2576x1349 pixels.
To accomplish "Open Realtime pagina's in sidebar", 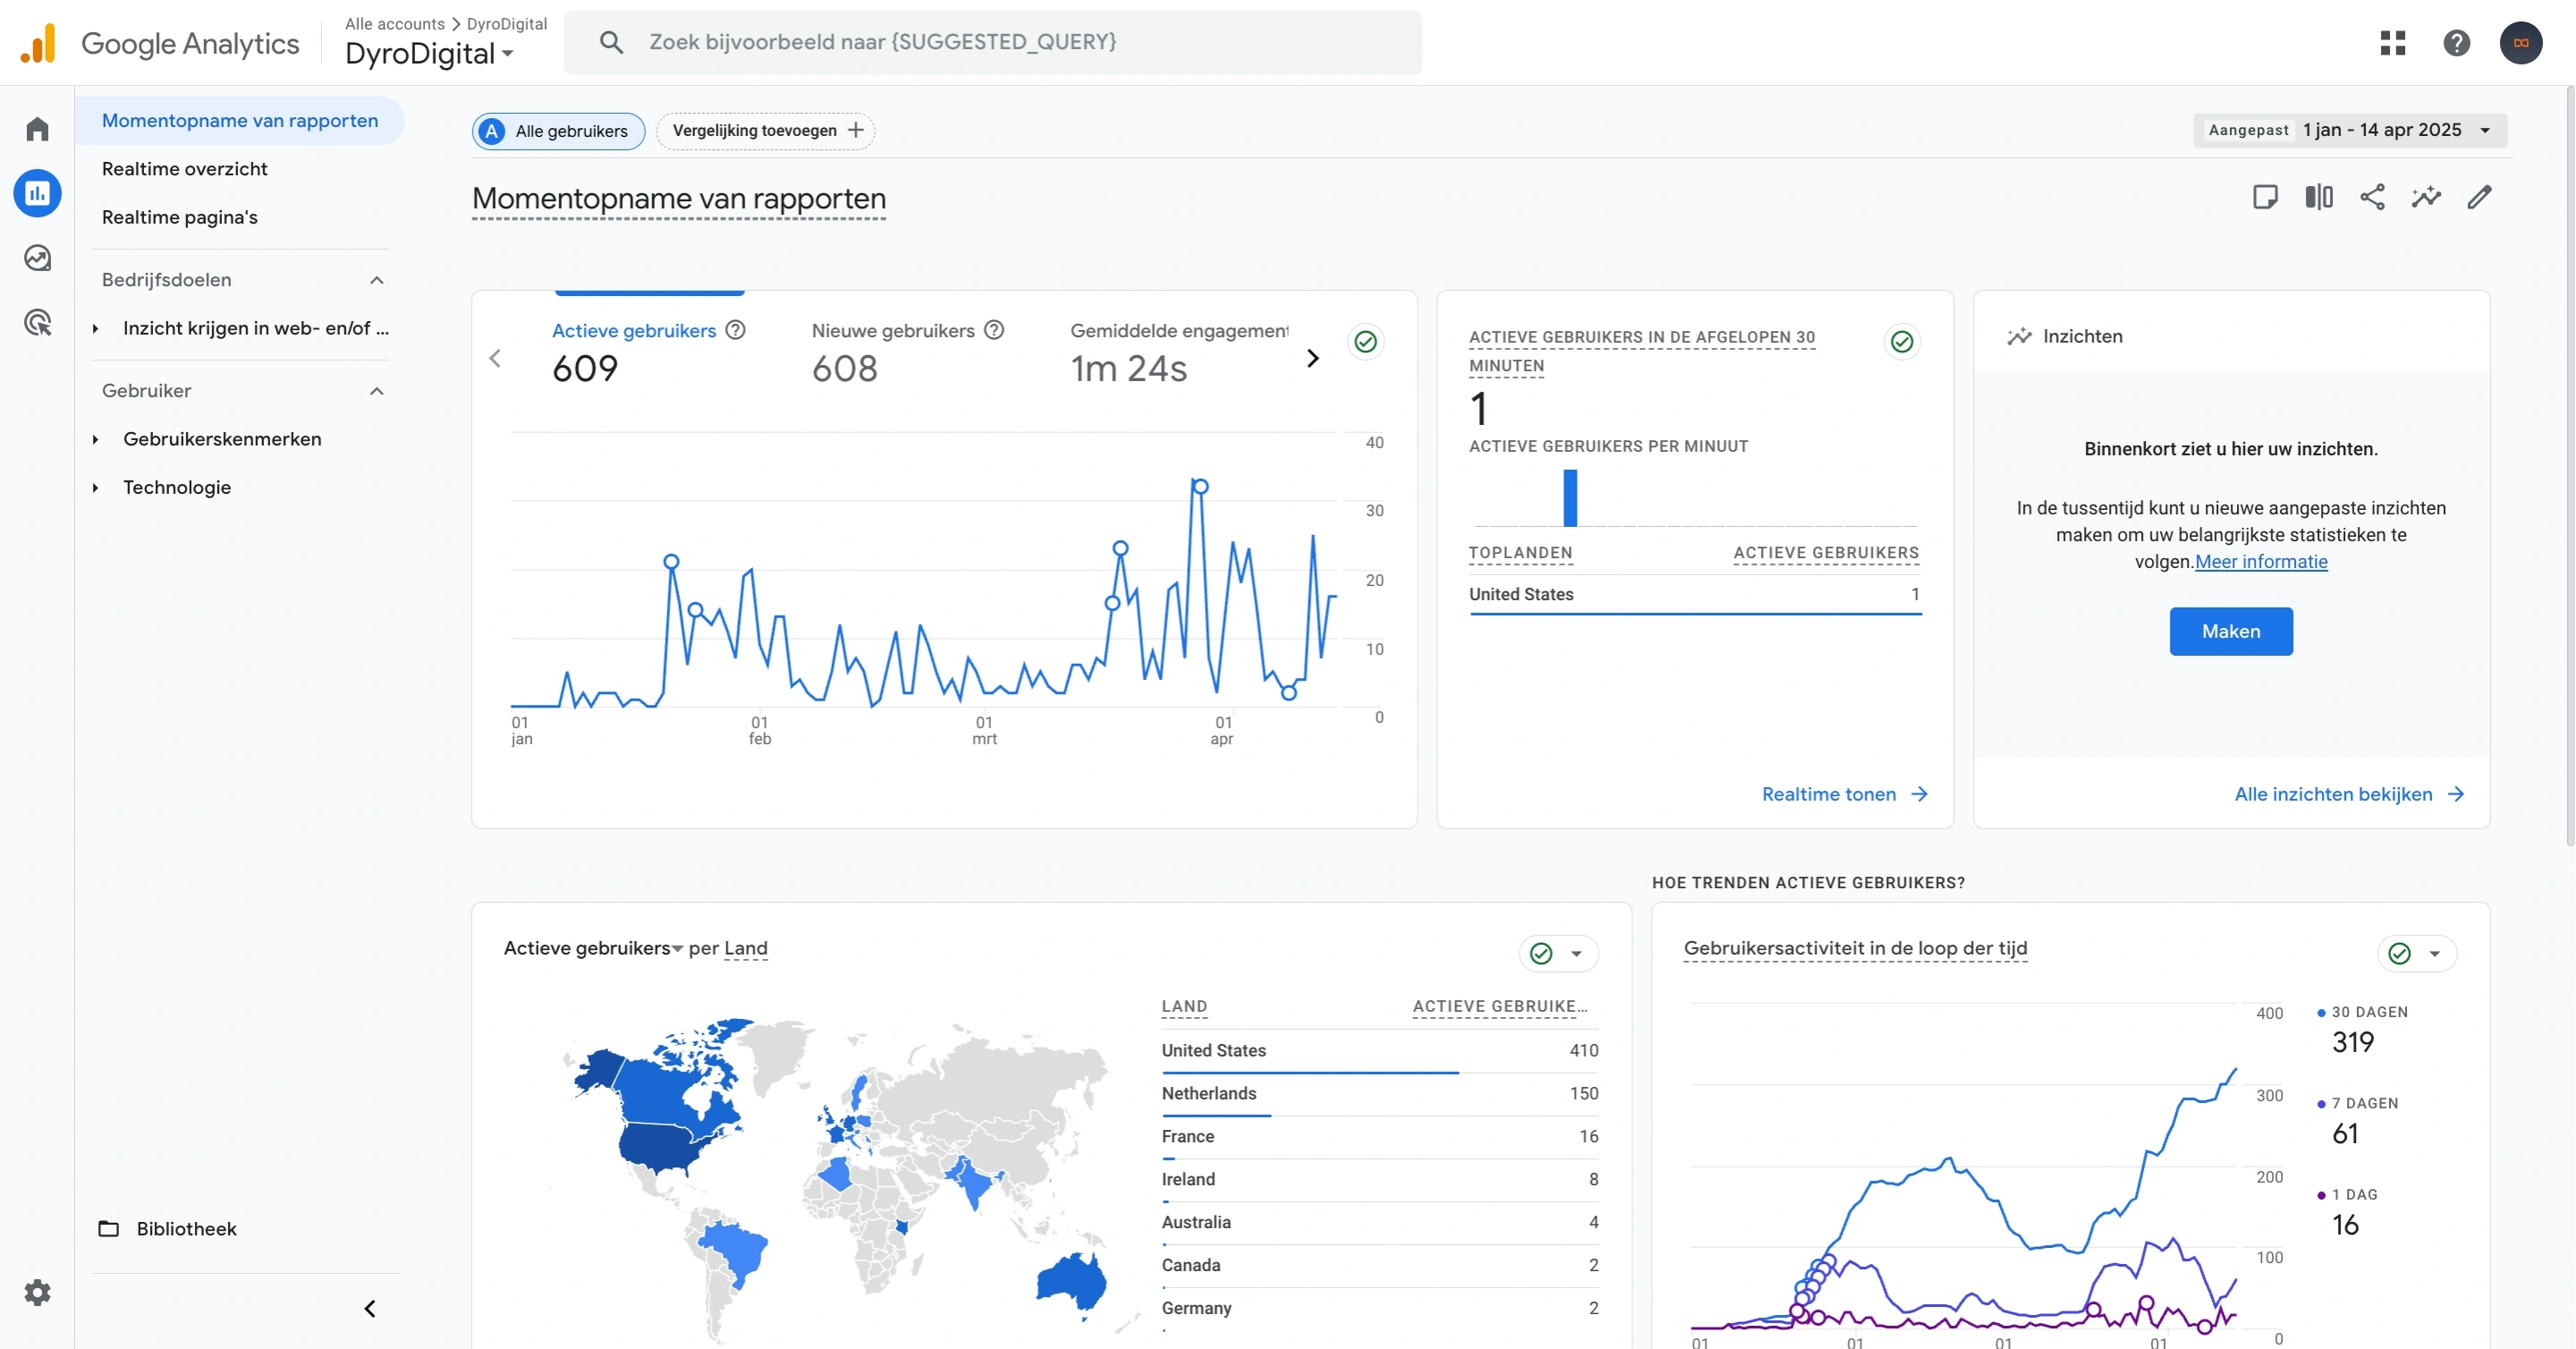I will 180,217.
